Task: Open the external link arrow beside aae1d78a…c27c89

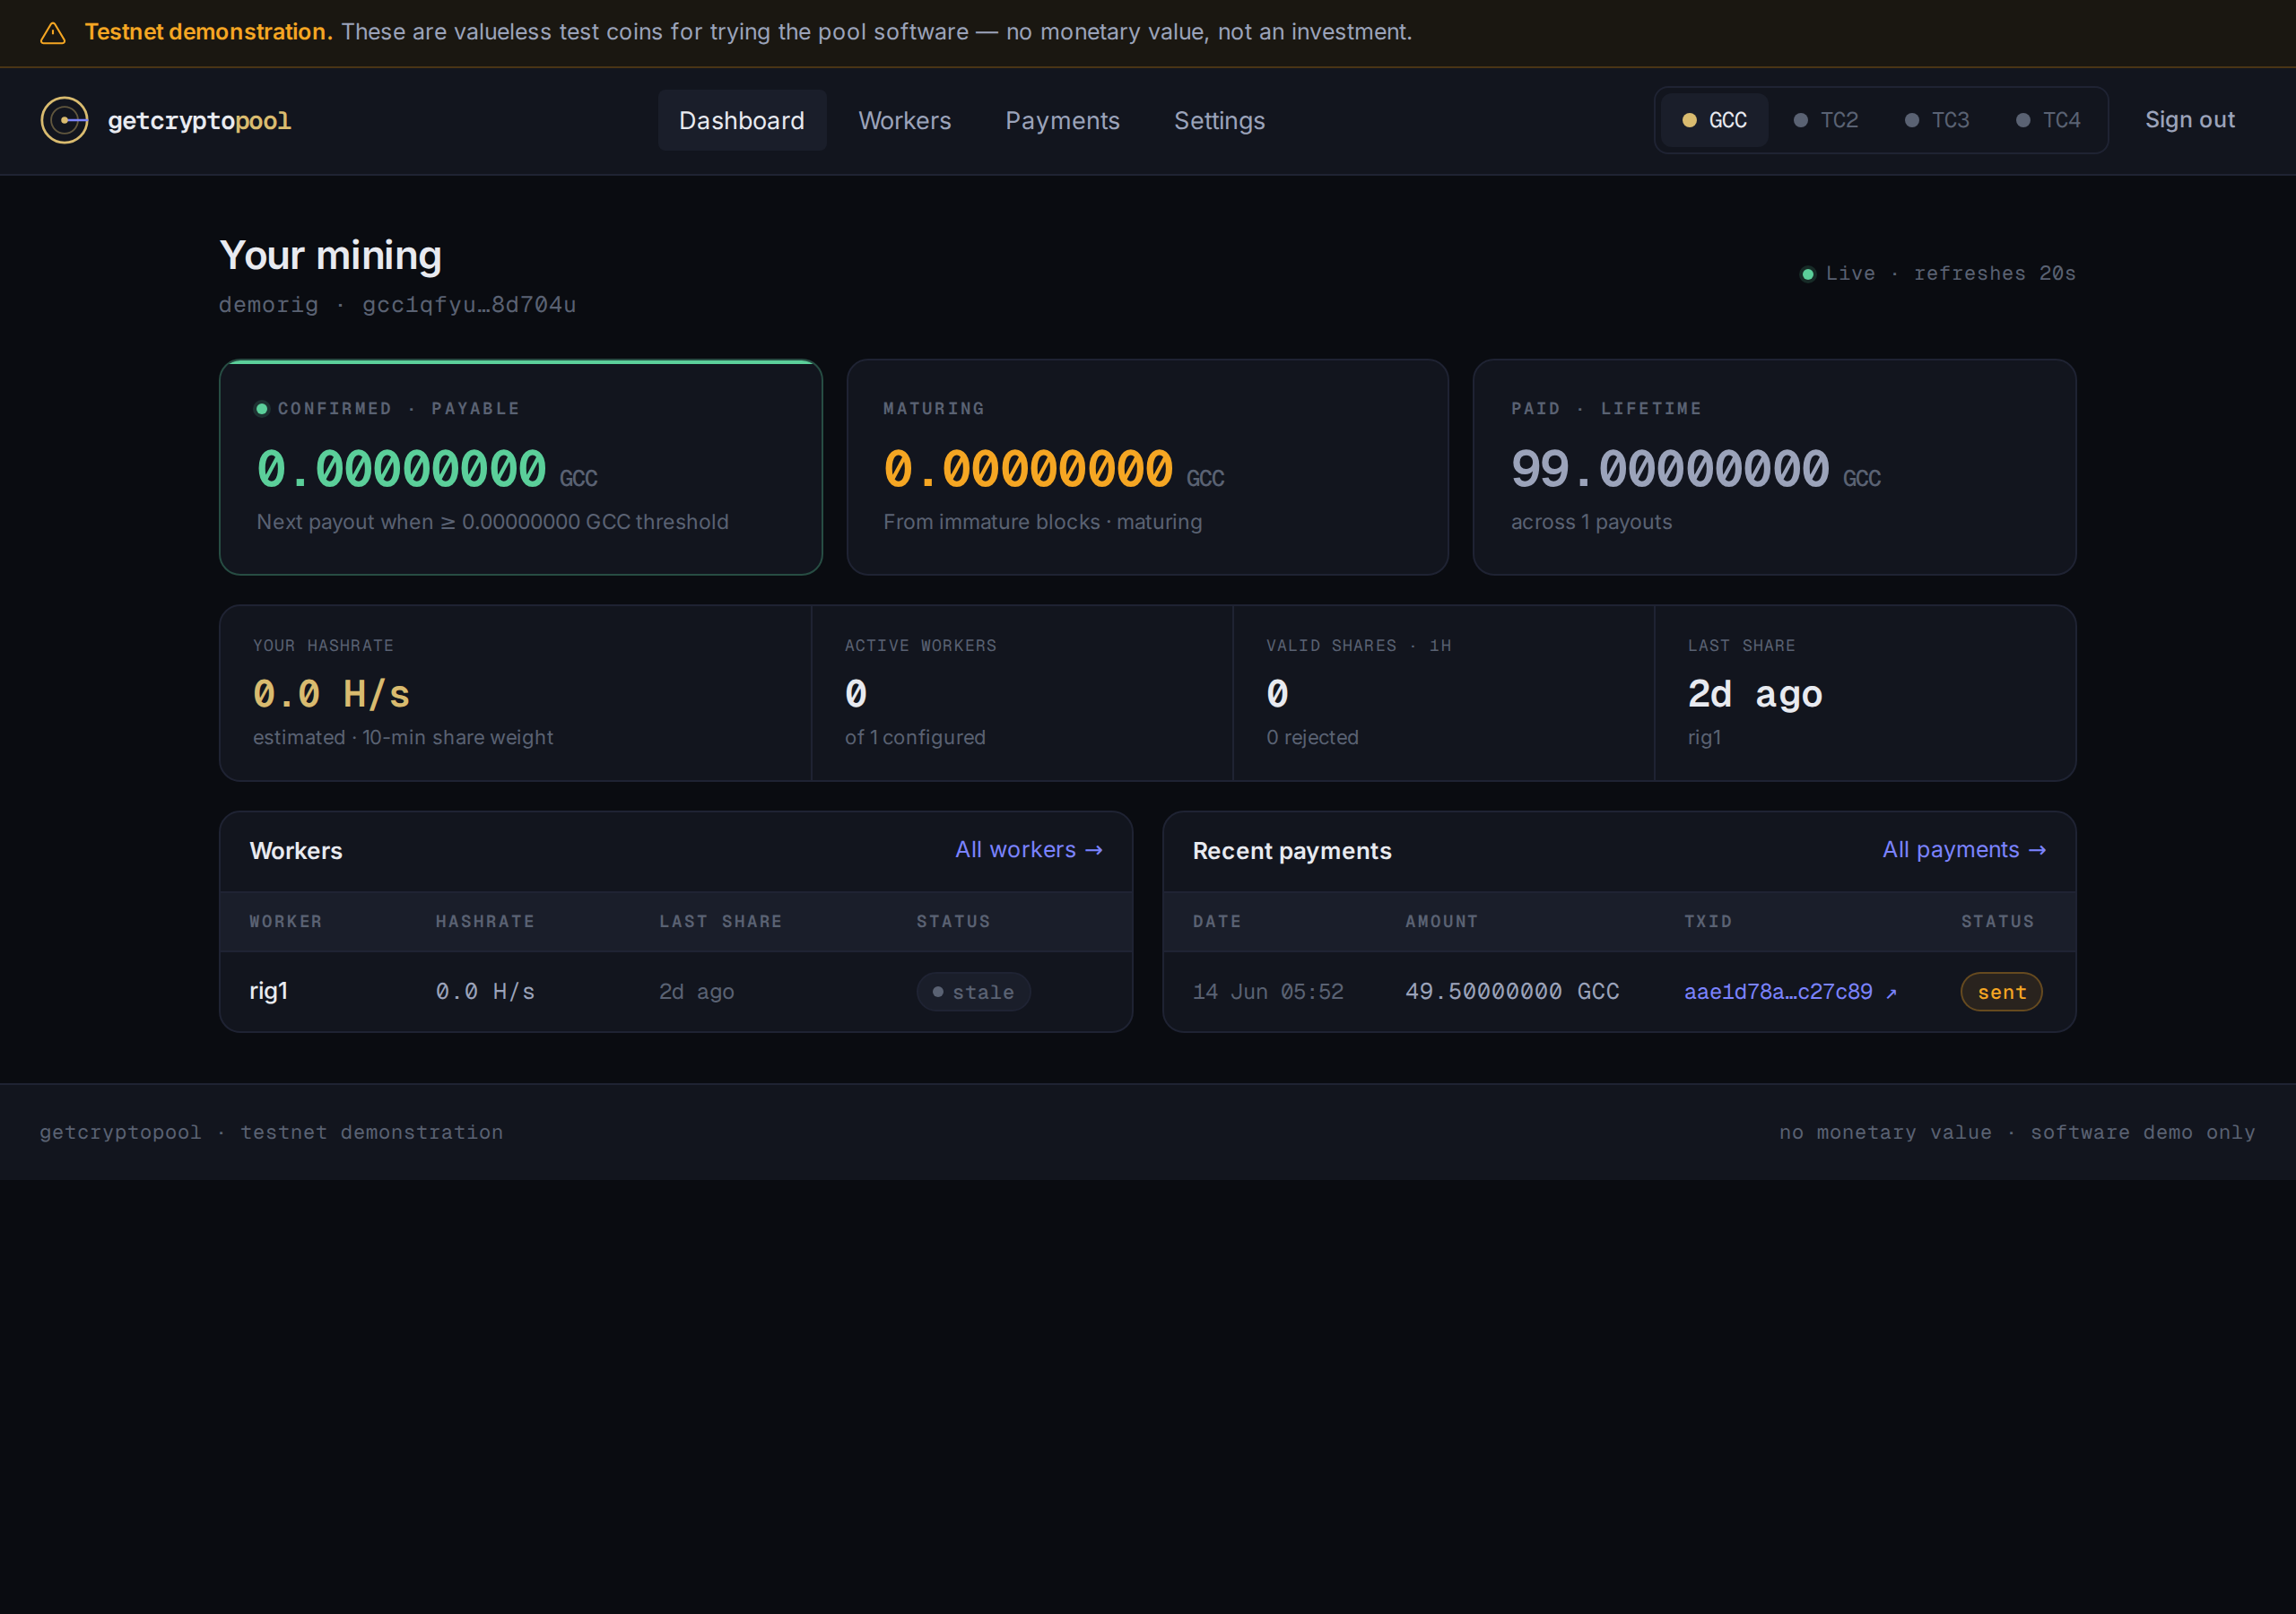Action: tap(1891, 993)
